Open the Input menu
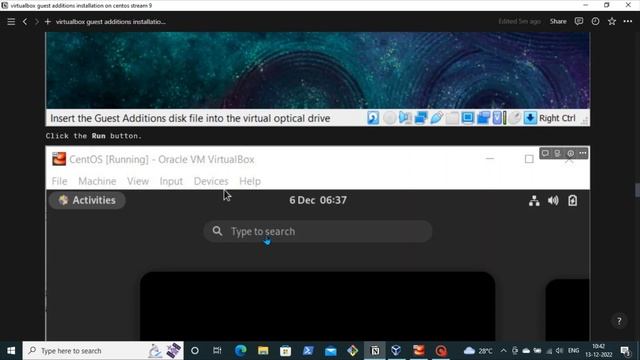The width and height of the screenshot is (640, 360). (x=171, y=181)
